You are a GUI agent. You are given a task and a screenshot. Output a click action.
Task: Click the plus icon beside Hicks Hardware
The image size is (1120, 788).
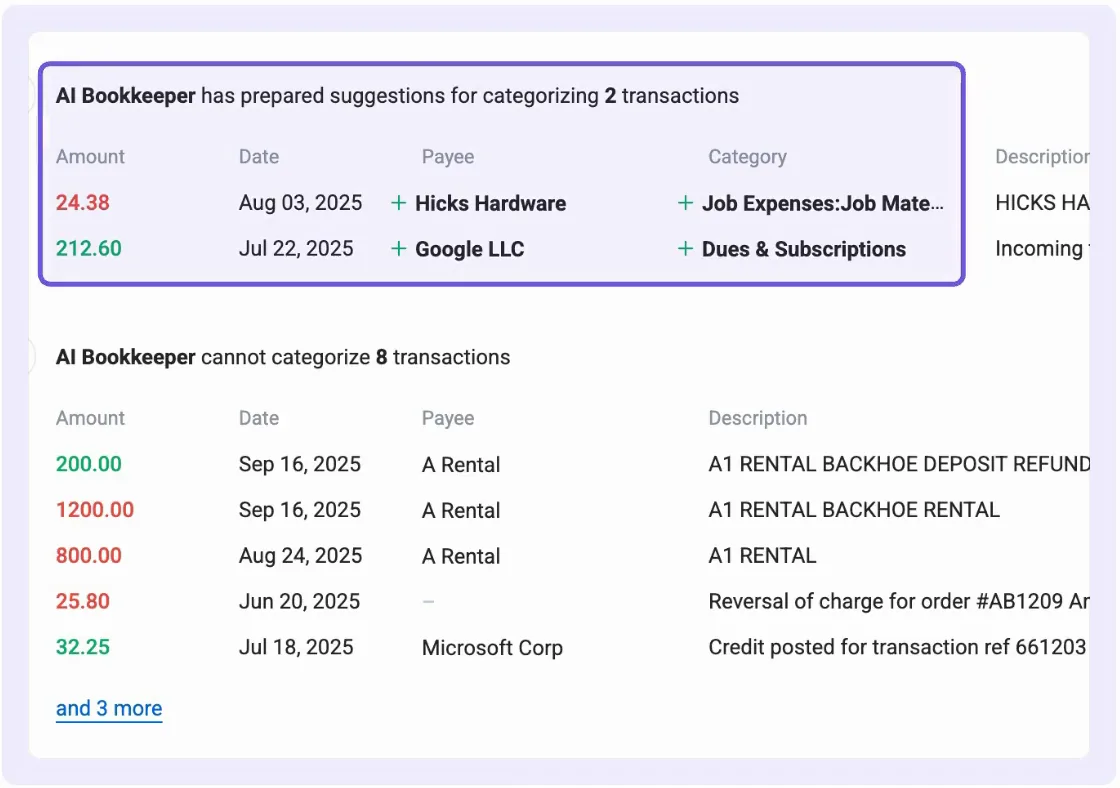click(399, 203)
